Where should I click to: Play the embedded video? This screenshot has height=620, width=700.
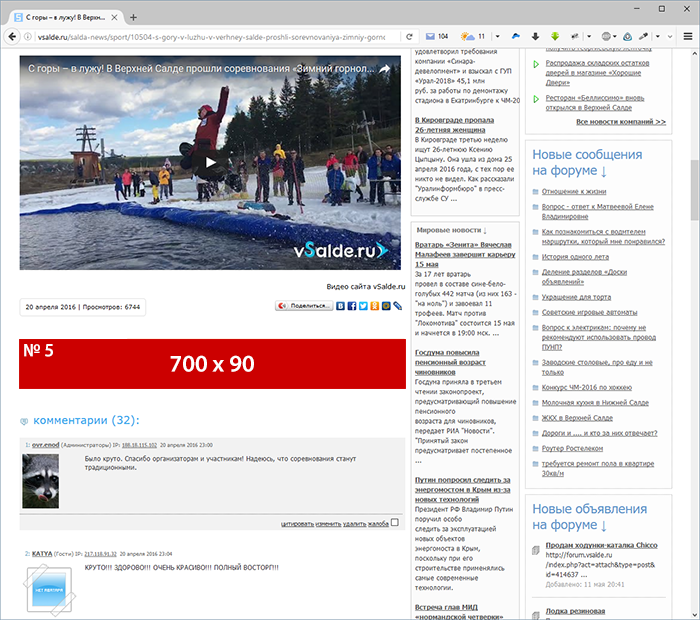[210, 162]
